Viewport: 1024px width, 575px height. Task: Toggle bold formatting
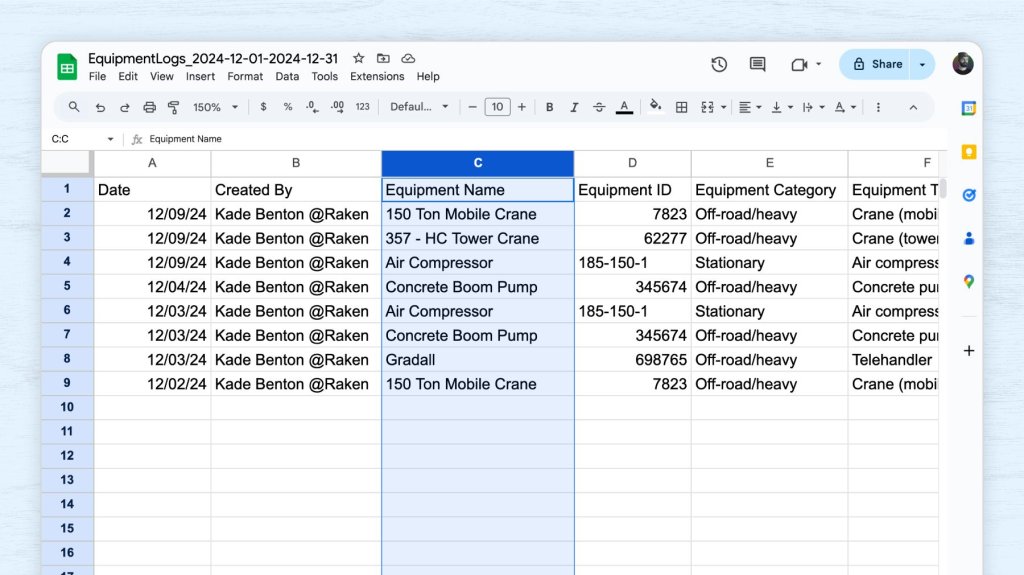pyautogui.click(x=549, y=107)
